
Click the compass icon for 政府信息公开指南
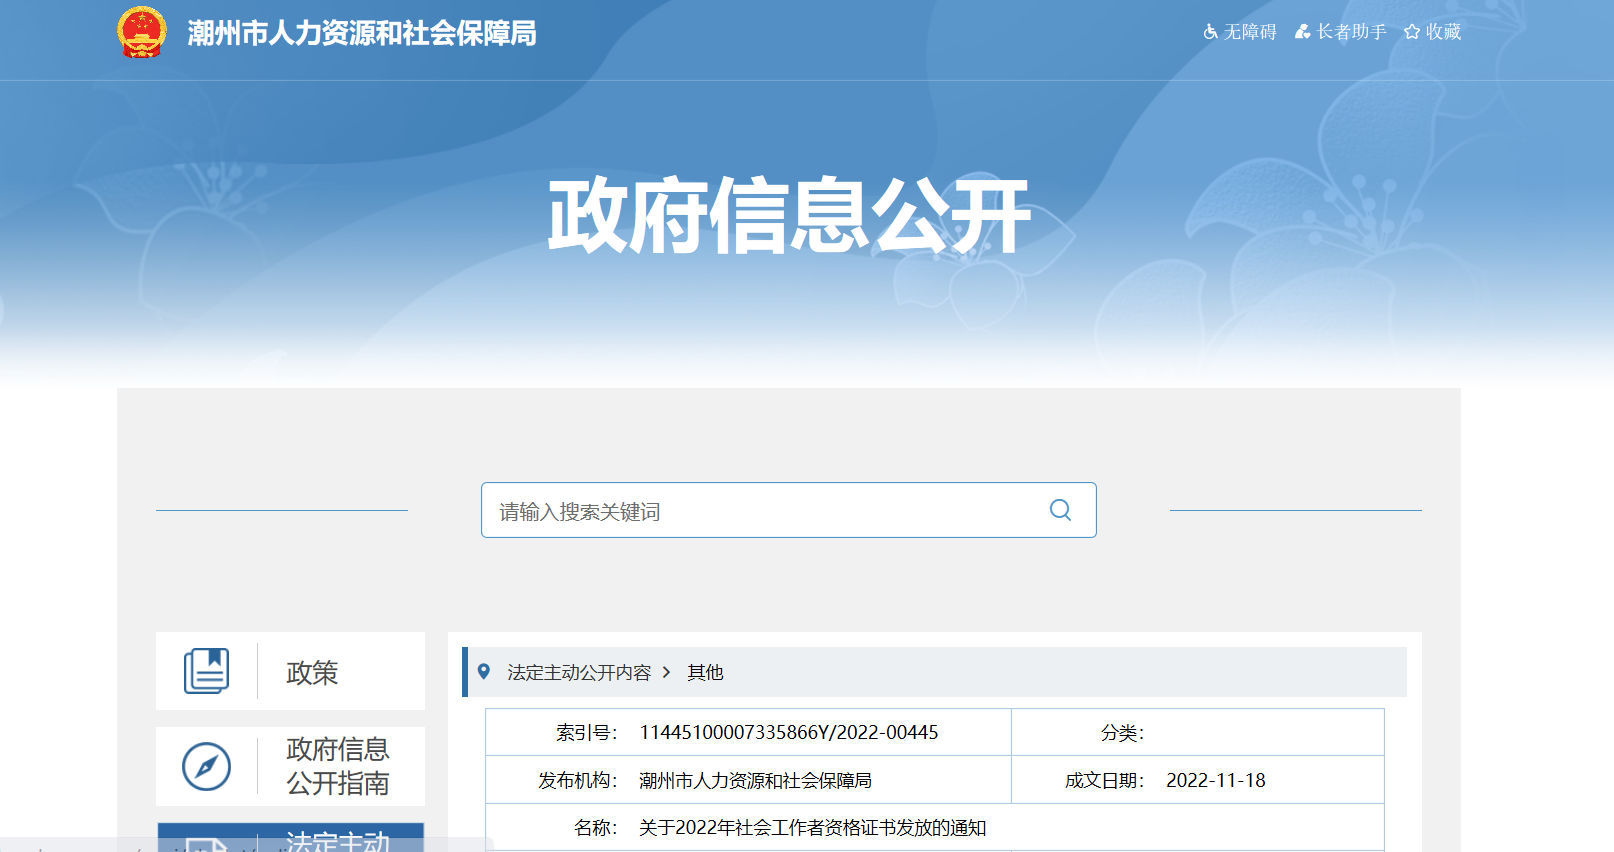tap(206, 767)
